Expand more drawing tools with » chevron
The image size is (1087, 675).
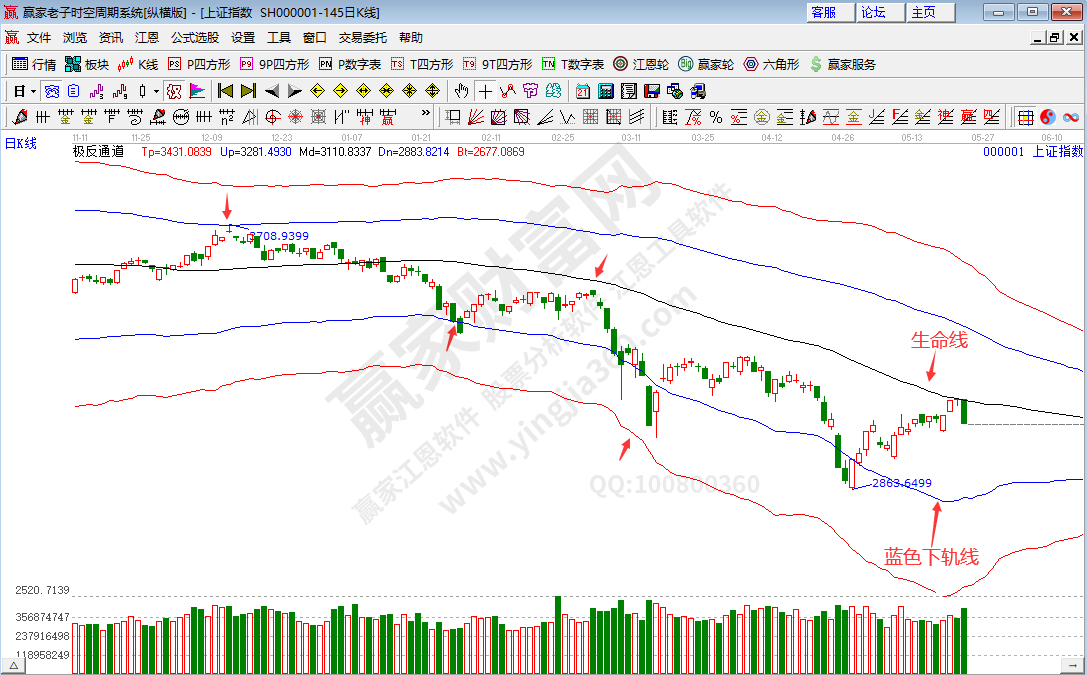click(x=425, y=115)
